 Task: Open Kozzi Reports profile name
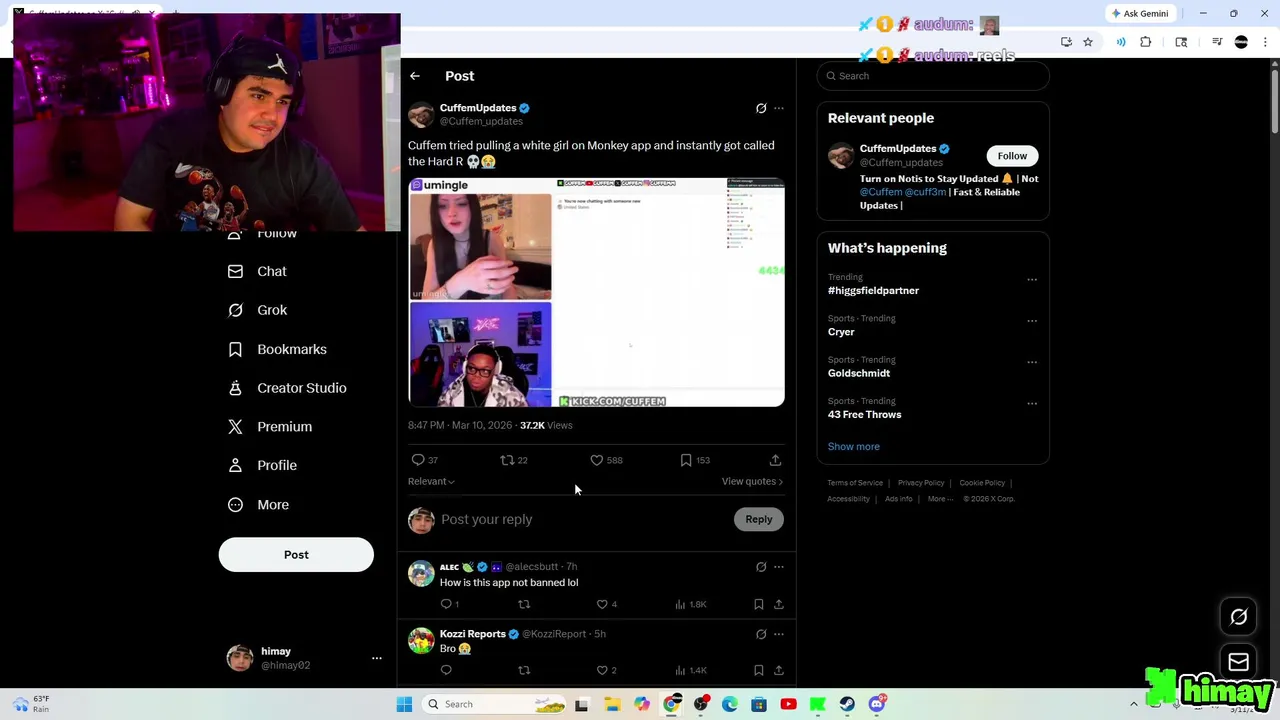click(x=473, y=634)
